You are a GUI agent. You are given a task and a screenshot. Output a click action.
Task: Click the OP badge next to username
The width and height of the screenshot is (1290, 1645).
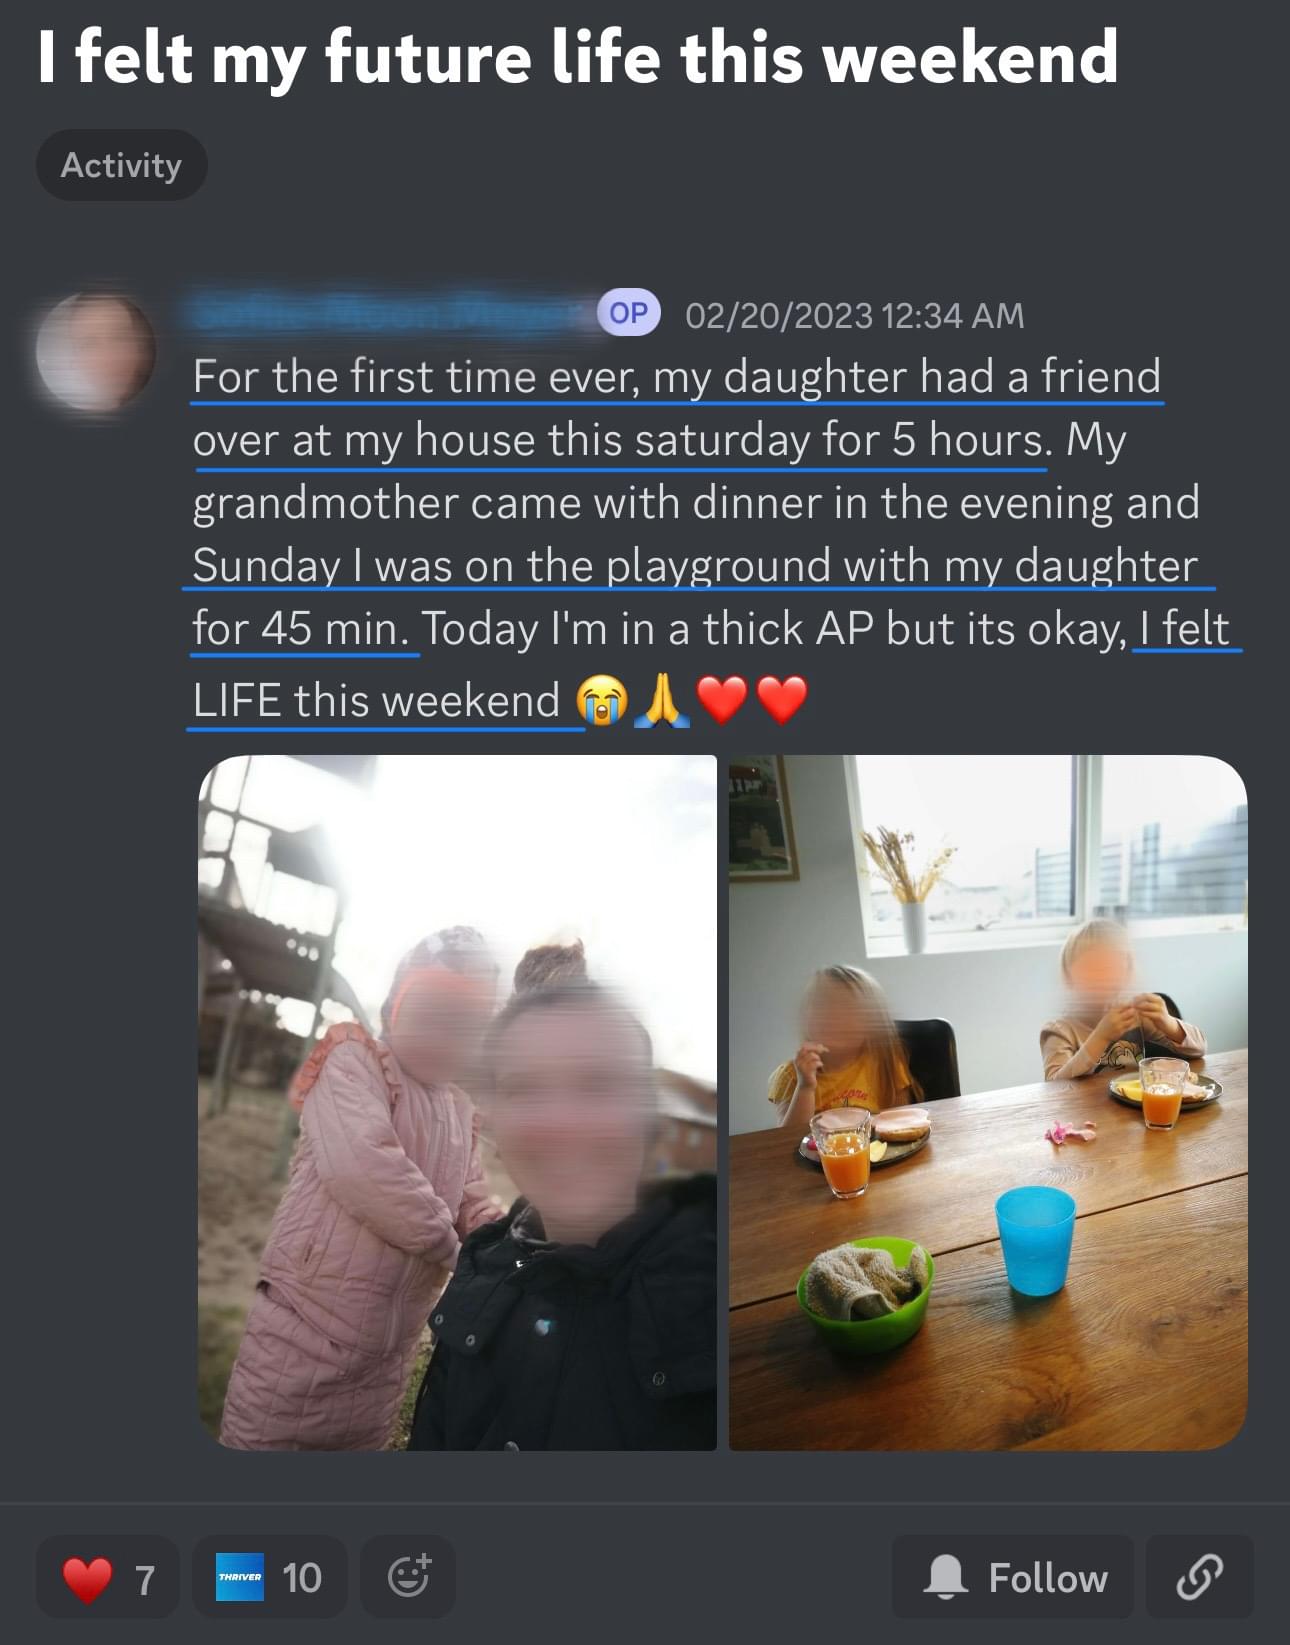(629, 313)
